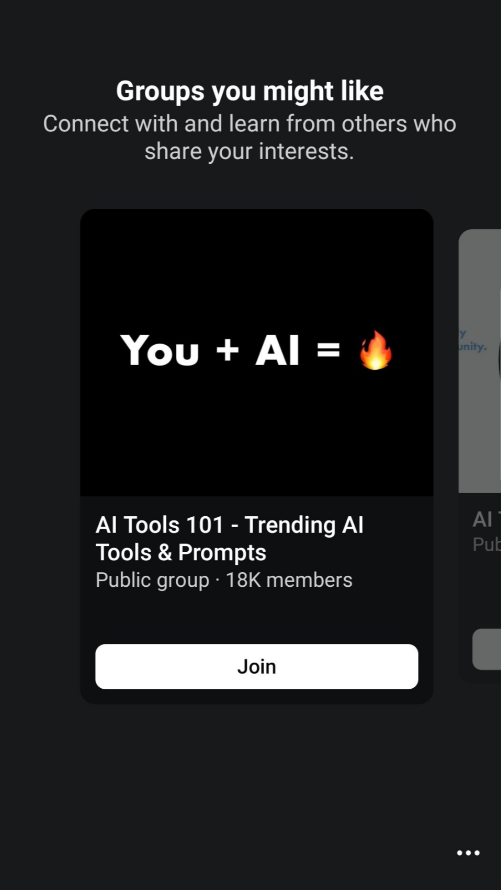
Task: Select the 'Groups you might like' heading
Action: coord(250,91)
